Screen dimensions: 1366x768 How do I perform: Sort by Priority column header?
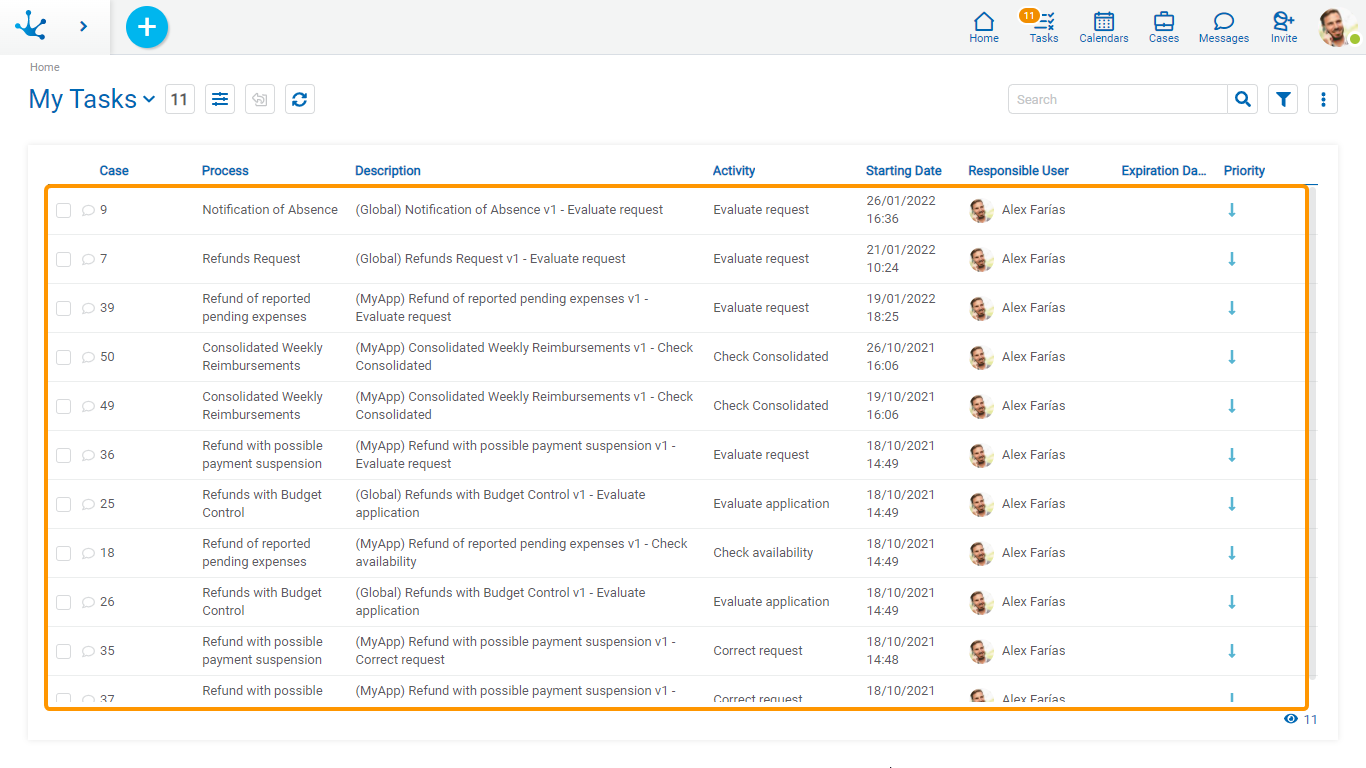pyautogui.click(x=1244, y=171)
